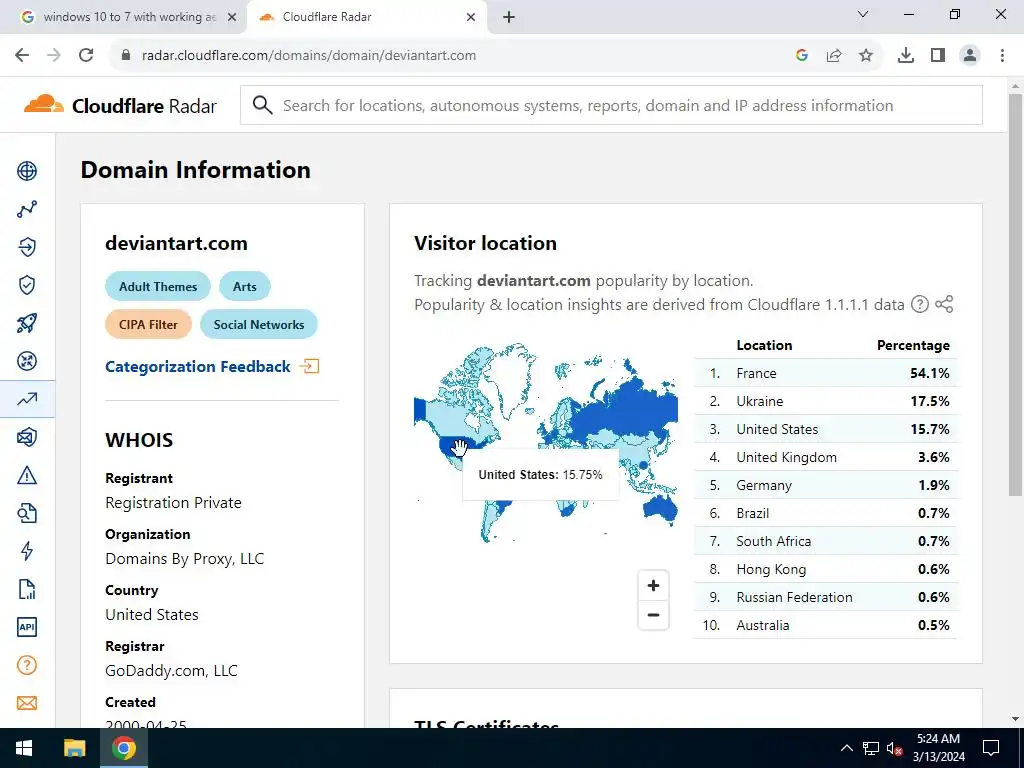The width and height of the screenshot is (1024, 768).
Task: Click the help icon beside Cloudflare 1.1.1.1 data
Action: tap(920, 304)
